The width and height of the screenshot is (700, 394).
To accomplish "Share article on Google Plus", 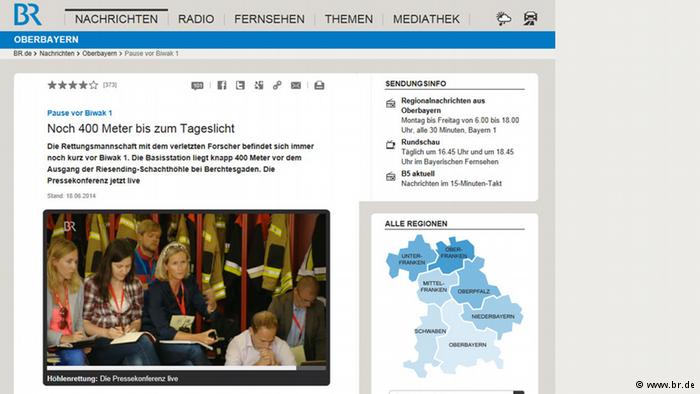I will [x=259, y=85].
